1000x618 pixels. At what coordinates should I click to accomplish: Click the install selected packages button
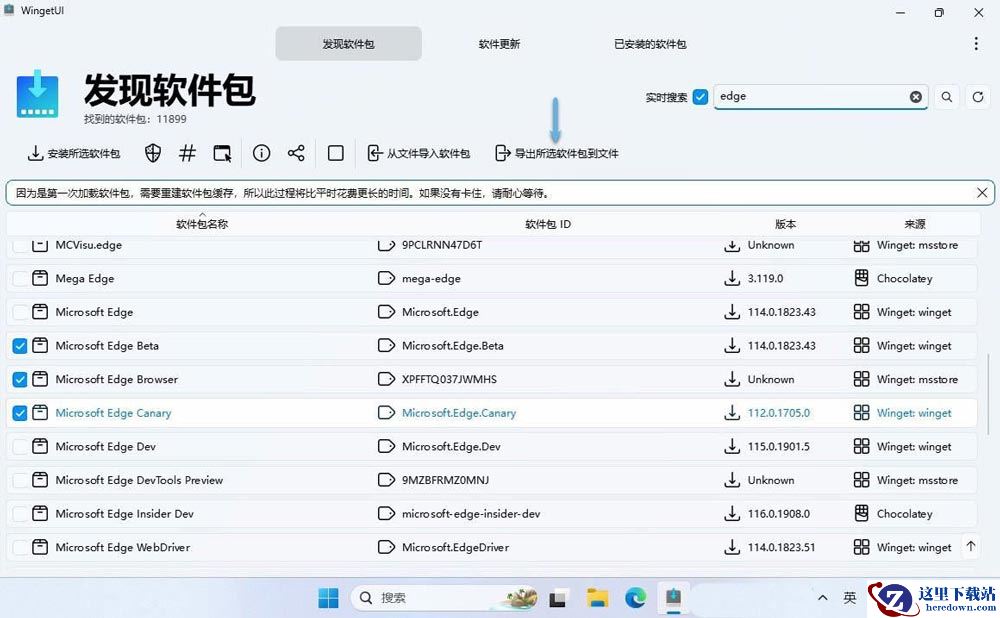(73, 153)
